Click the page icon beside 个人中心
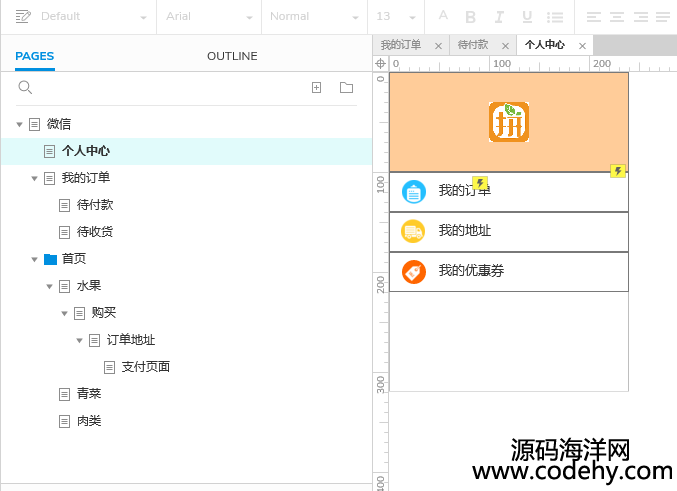Image resolution: width=677 pixels, height=491 pixels. point(50,152)
